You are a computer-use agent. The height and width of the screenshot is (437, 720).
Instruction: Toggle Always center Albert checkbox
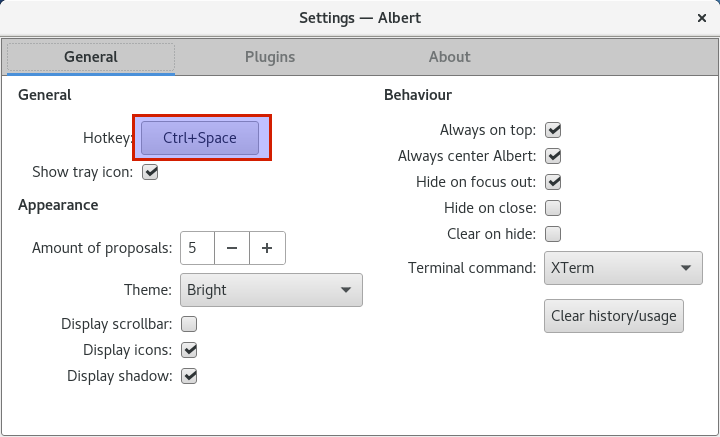[x=553, y=156]
